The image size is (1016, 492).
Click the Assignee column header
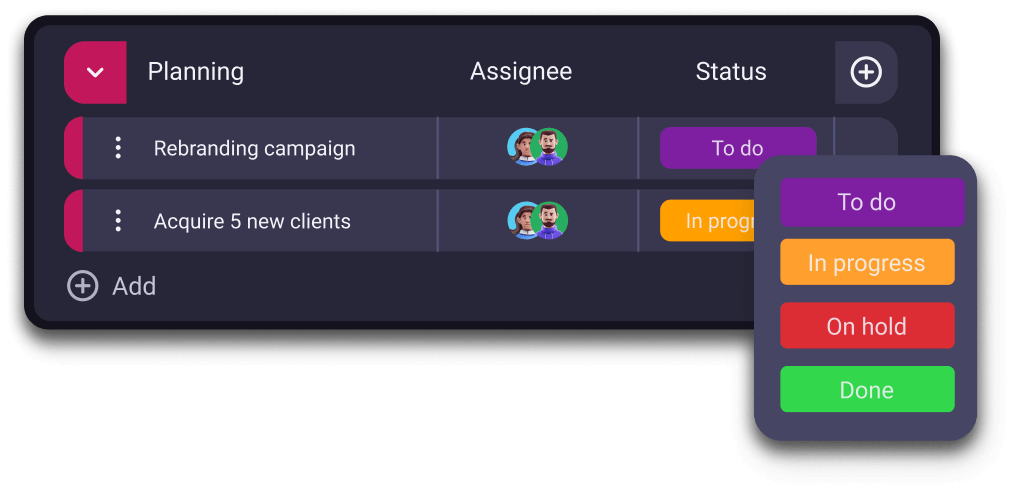(521, 72)
